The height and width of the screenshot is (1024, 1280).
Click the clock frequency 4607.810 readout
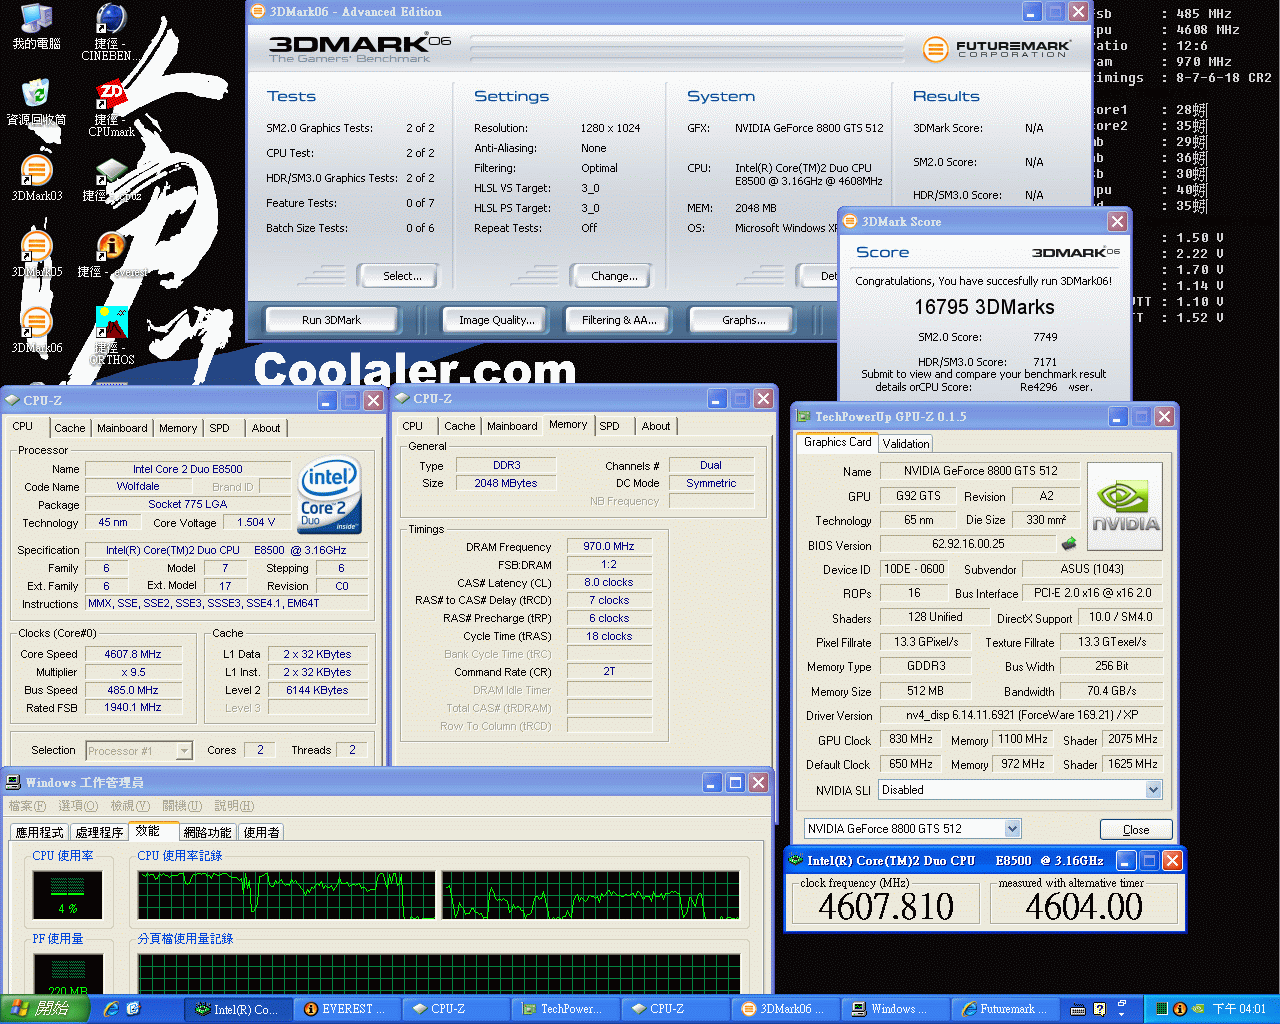click(886, 906)
